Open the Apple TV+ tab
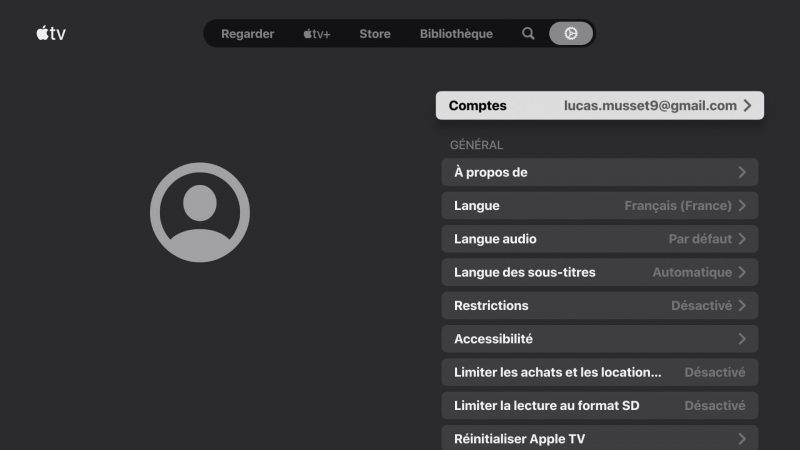 (317, 34)
